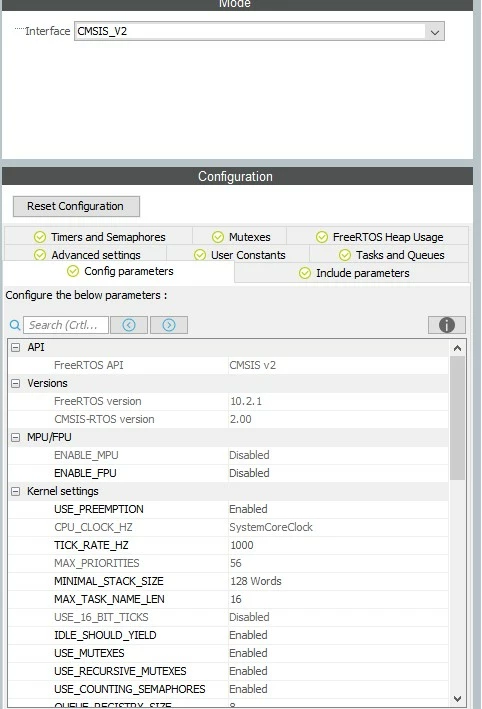Click the parameter search field
Image resolution: width=482 pixels, height=709 pixels.
coord(66,325)
